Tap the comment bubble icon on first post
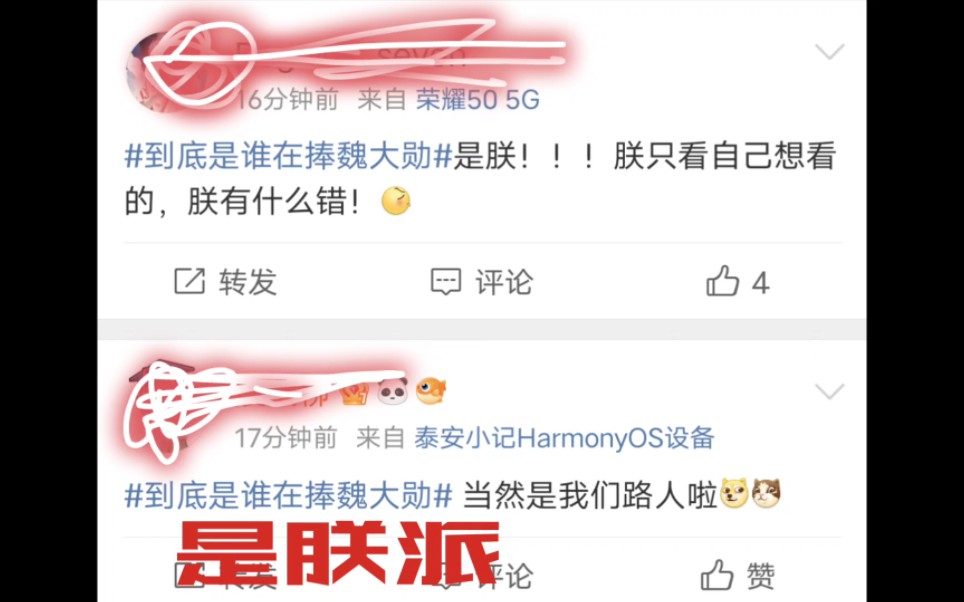 446,282
